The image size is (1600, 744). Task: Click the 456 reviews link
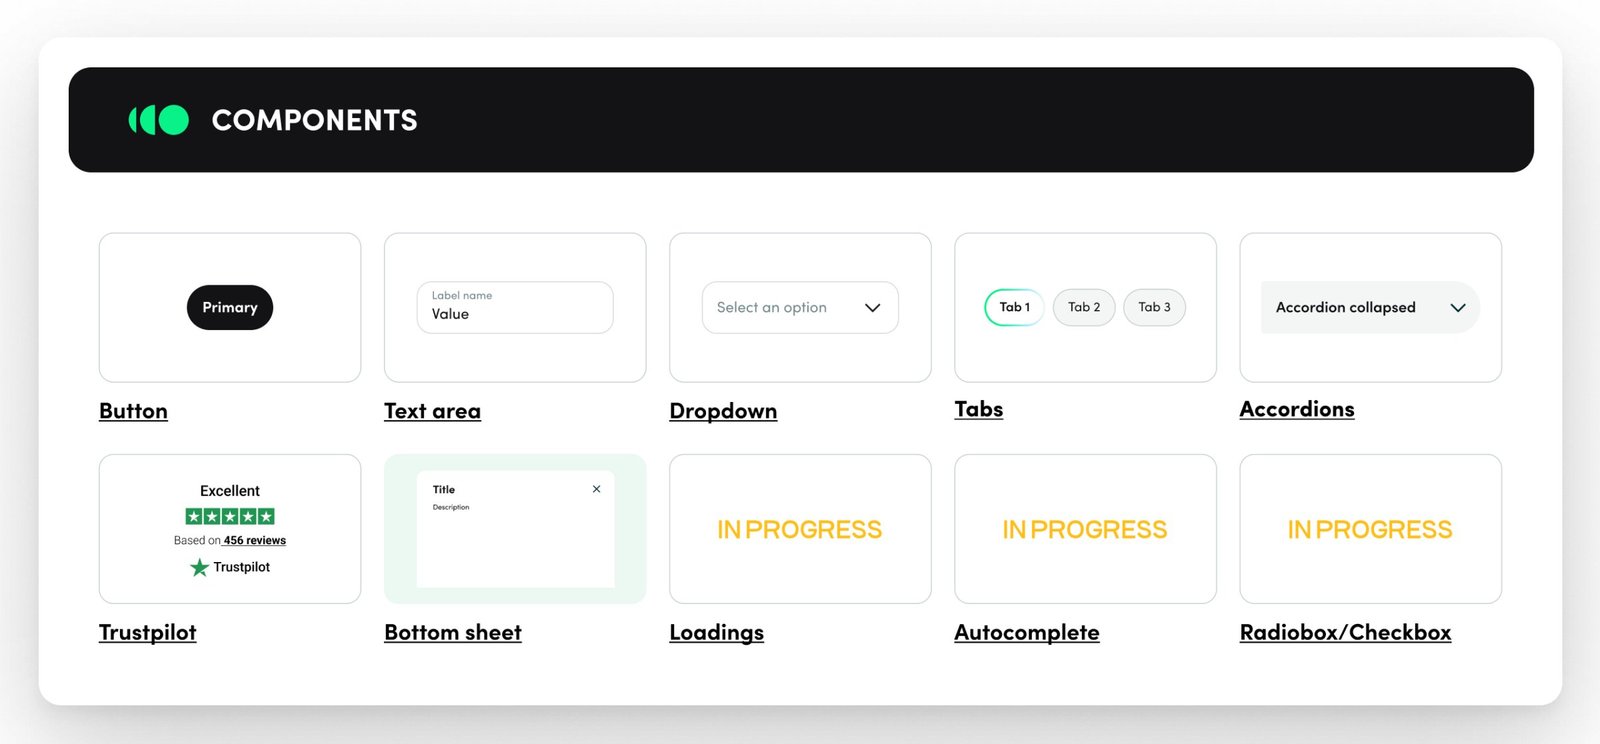tap(255, 540)
